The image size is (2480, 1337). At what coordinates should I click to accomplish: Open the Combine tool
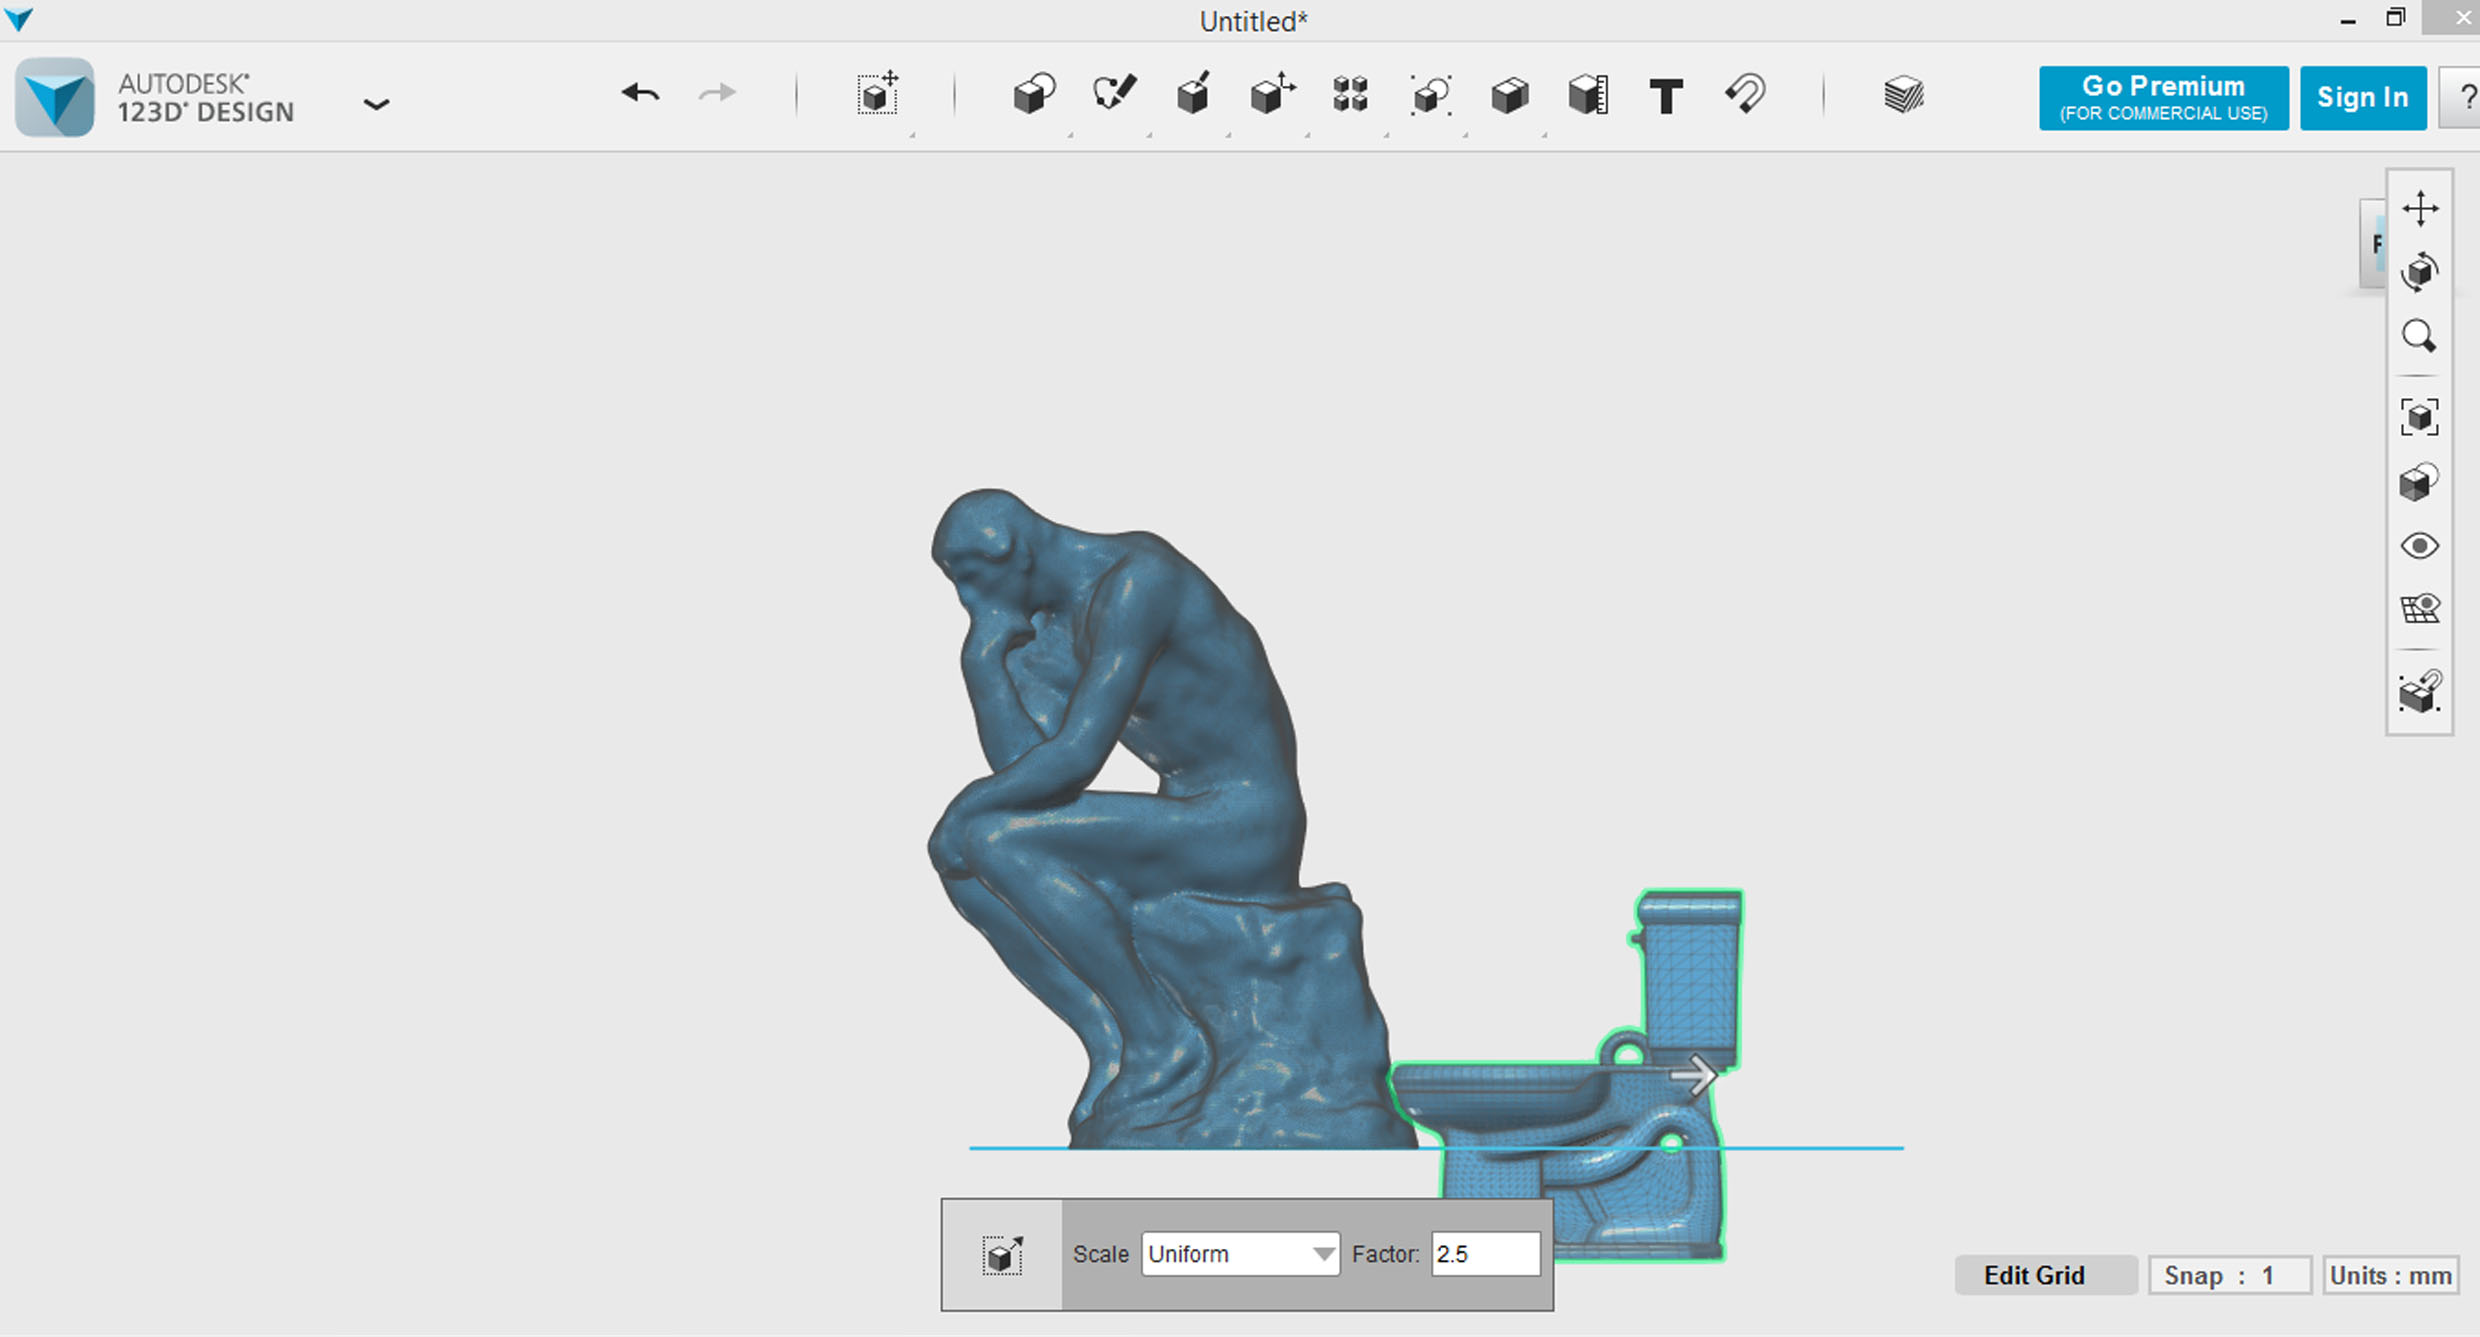coord(1510,96)
